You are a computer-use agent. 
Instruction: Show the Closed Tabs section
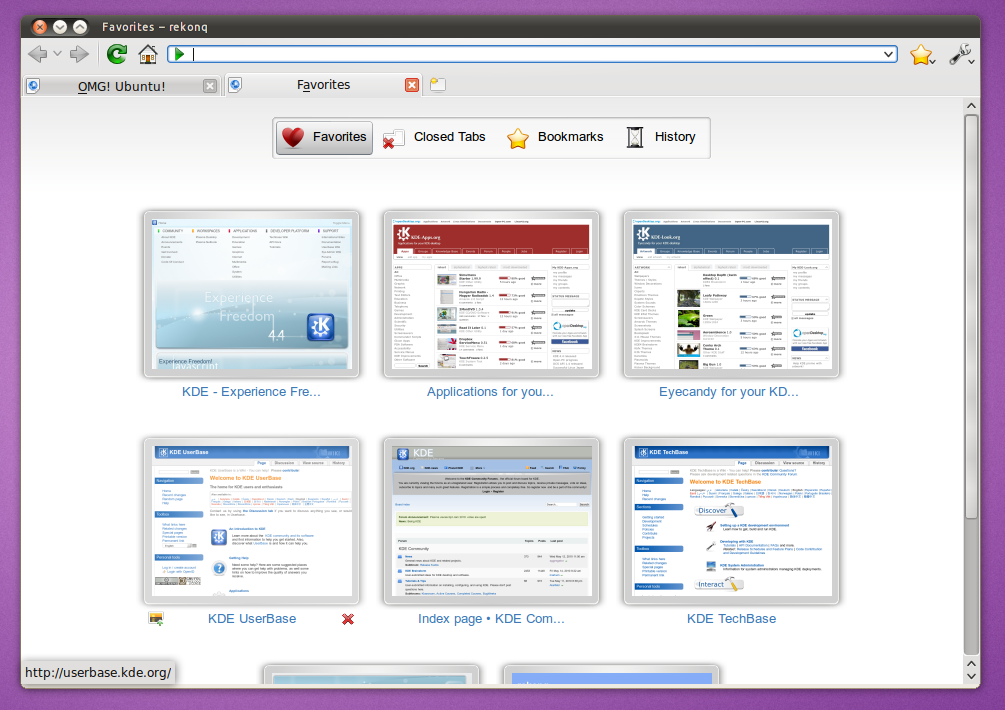click(x=435, y=137)
